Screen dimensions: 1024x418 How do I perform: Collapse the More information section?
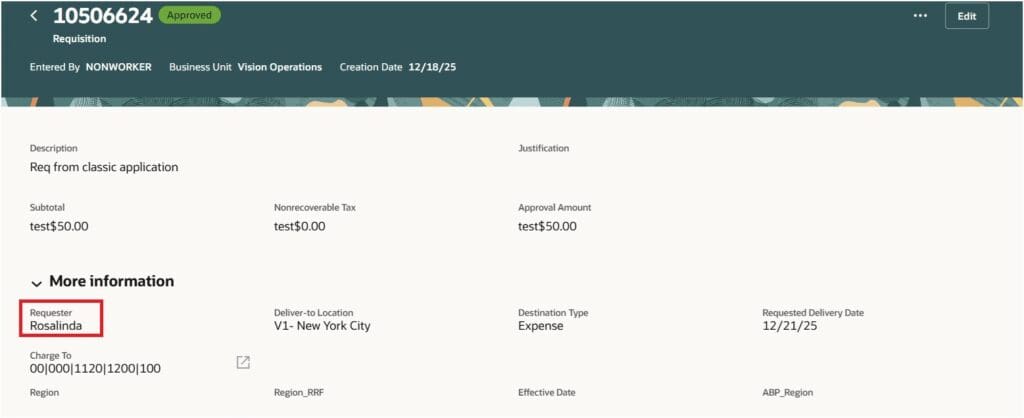click(x=37, y=282)
